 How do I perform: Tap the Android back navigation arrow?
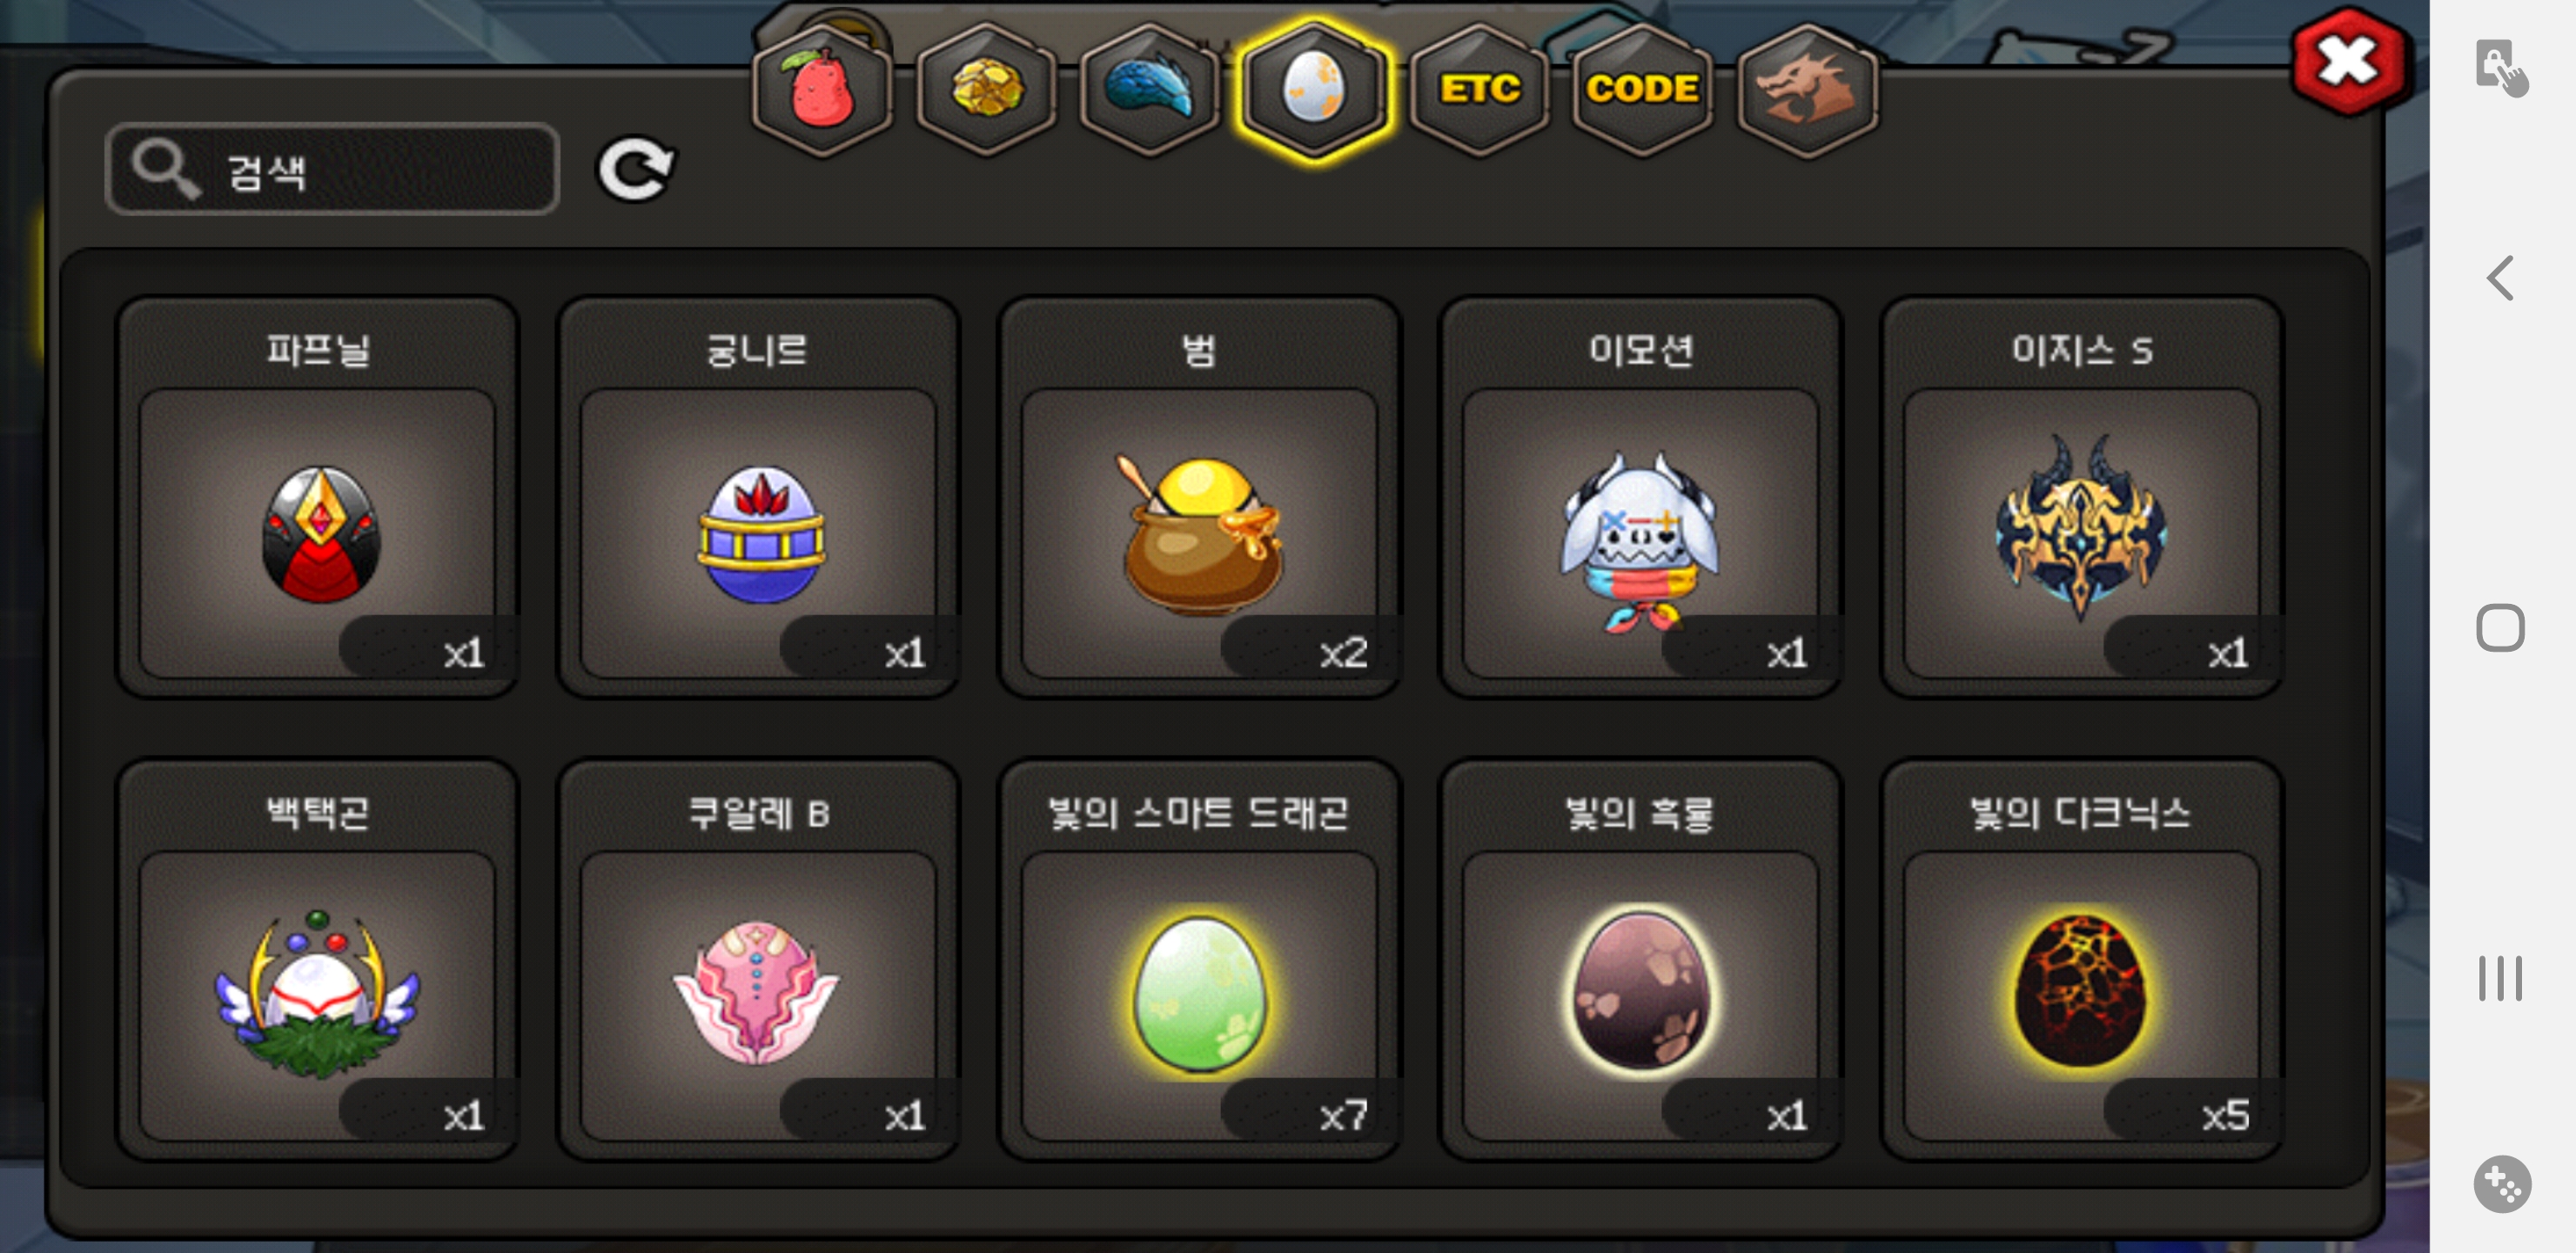point(2500,278)
